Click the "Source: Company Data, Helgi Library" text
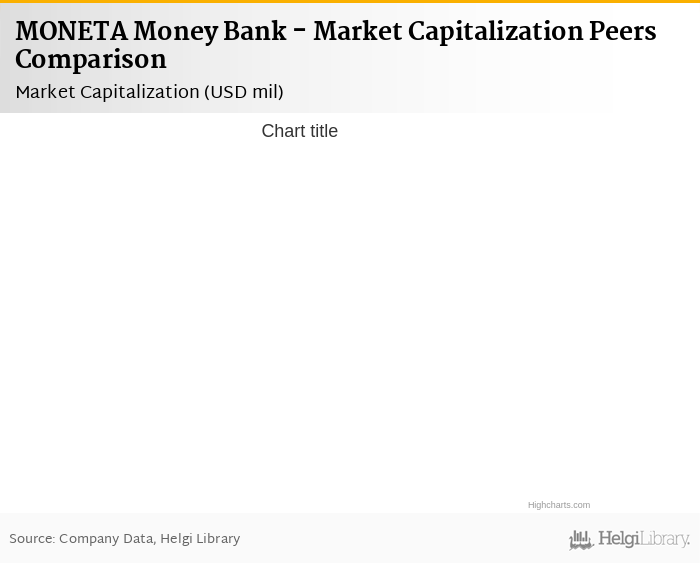Viewport: 700px width, 563px height. click(x=125, y=539)
